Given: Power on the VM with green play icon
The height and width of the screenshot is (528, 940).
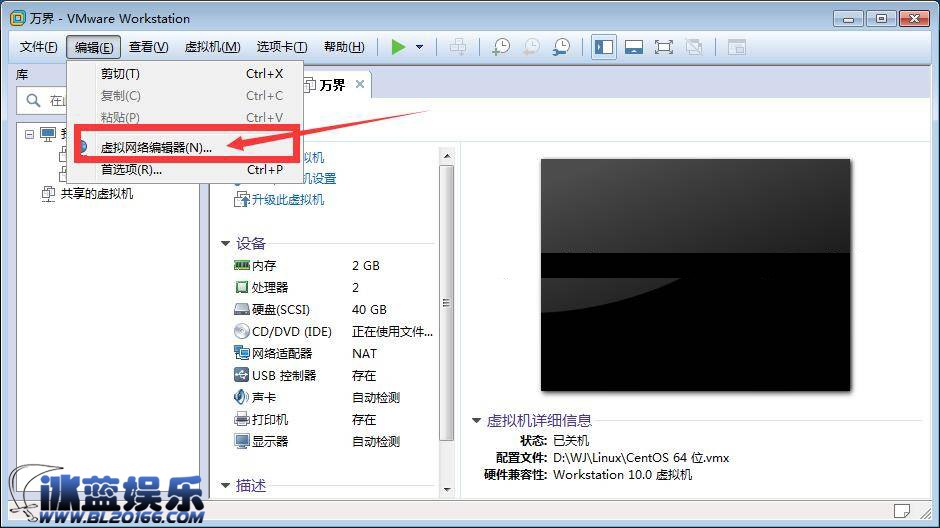Looking at the screenshot, I should 398,47.
